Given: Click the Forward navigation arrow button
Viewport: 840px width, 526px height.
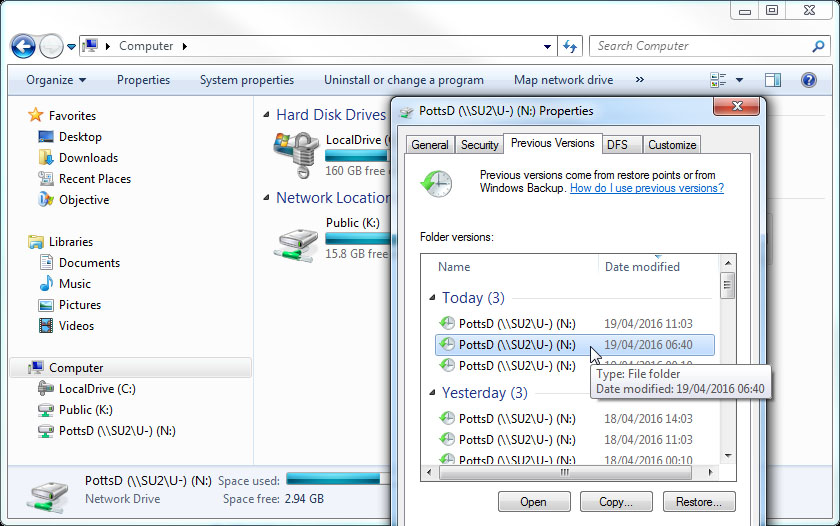Looking at the screenshot, I should click(x=51, y=47).
